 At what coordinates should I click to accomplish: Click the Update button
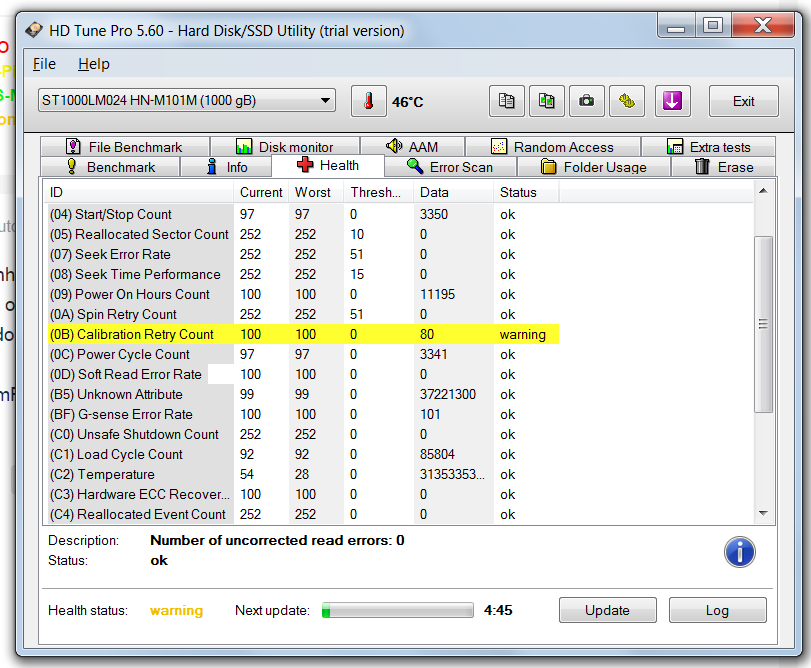[608, 610]
